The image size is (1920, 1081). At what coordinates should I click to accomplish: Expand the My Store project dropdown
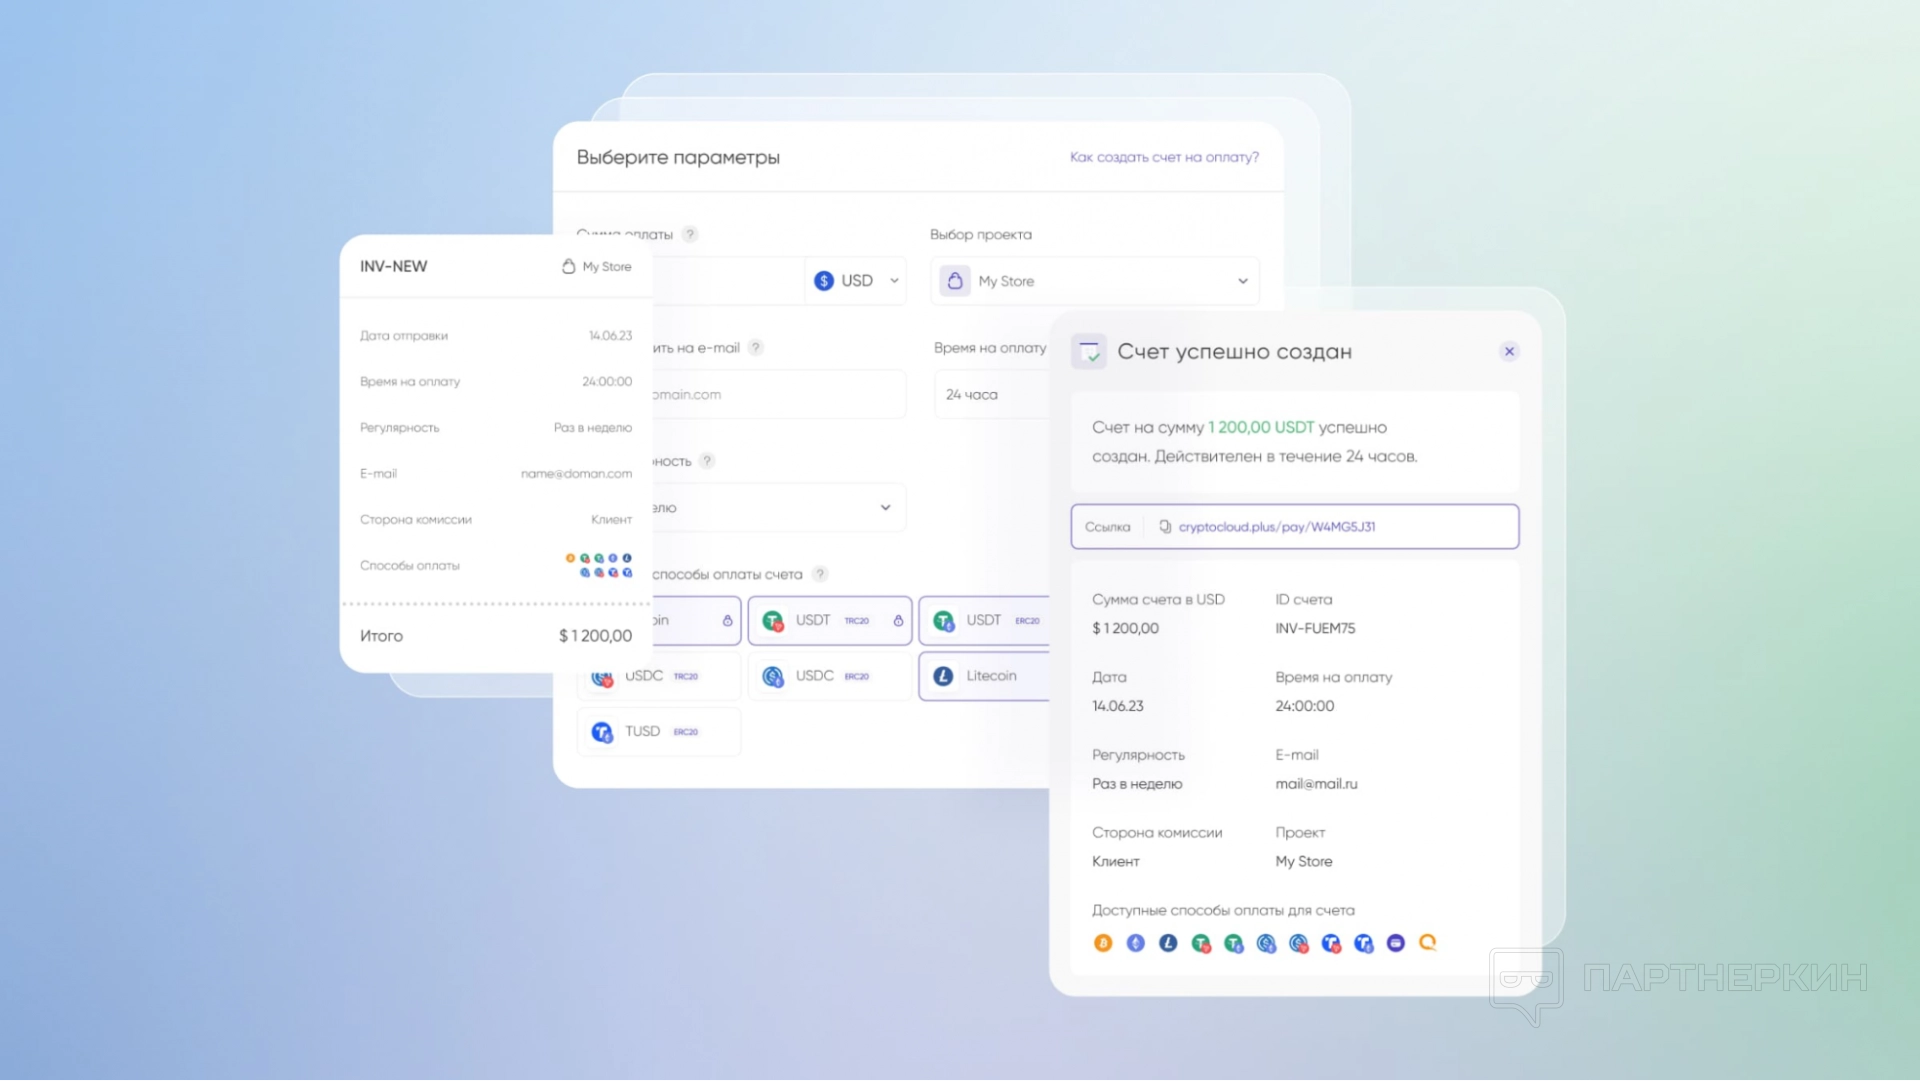tap(1242, 281)
